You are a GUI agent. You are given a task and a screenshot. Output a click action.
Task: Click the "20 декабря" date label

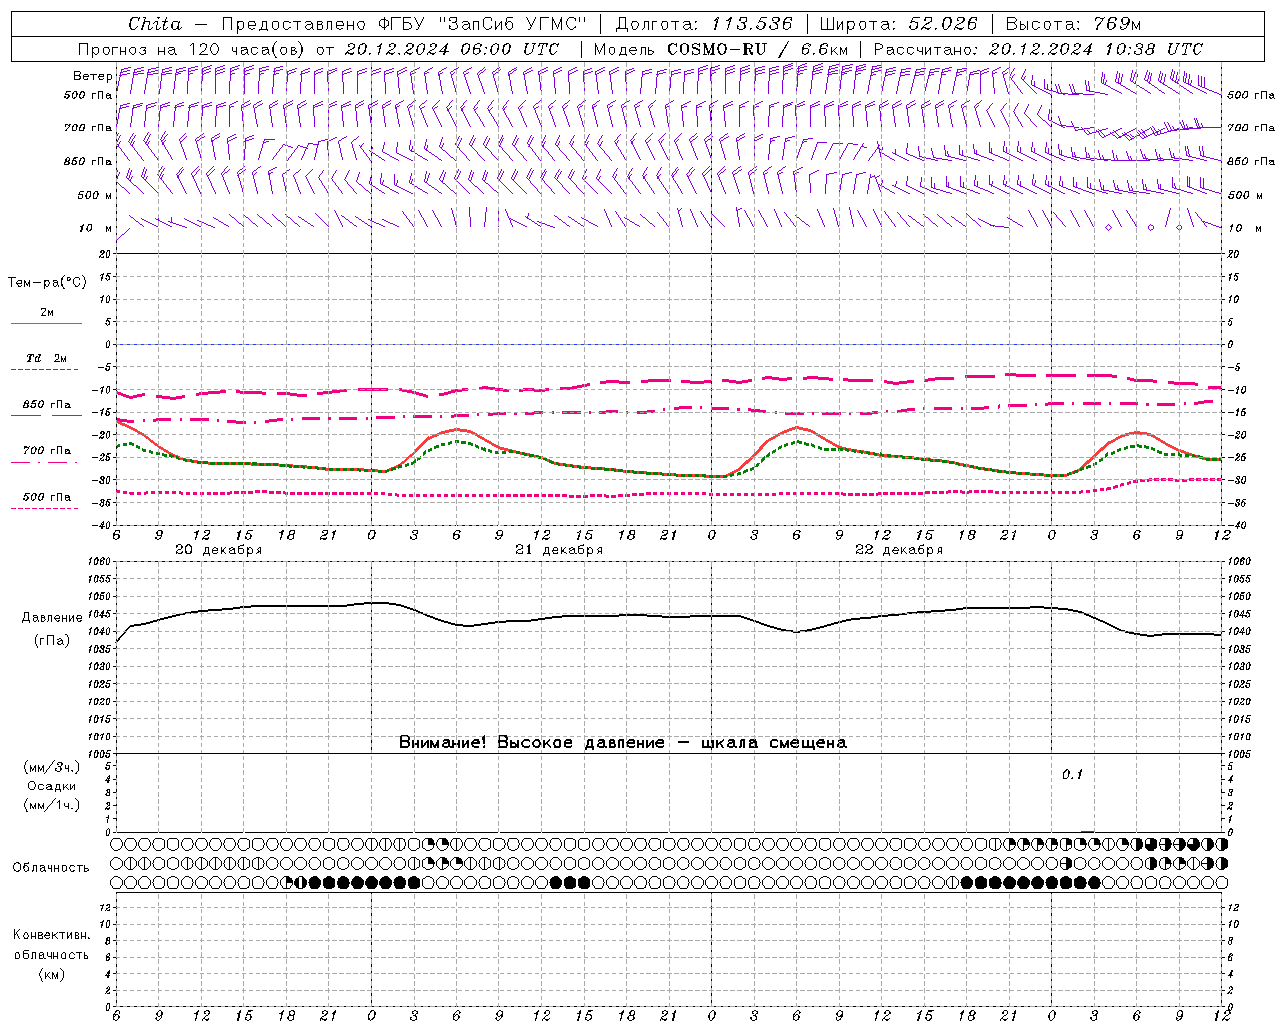point(219,550)
